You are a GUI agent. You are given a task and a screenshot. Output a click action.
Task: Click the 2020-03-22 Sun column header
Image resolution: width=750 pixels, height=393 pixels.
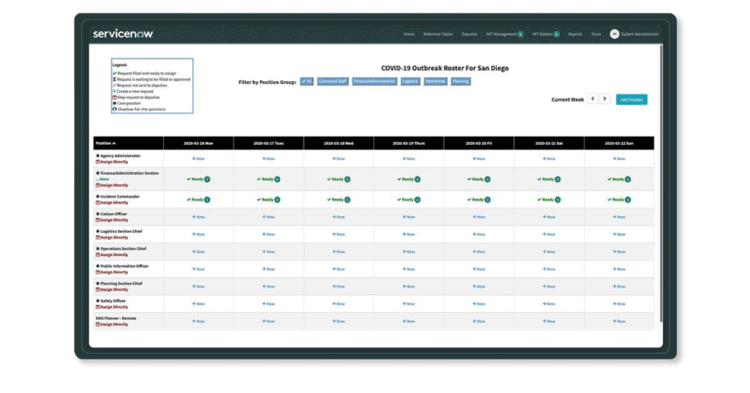(x=619, y=143)
